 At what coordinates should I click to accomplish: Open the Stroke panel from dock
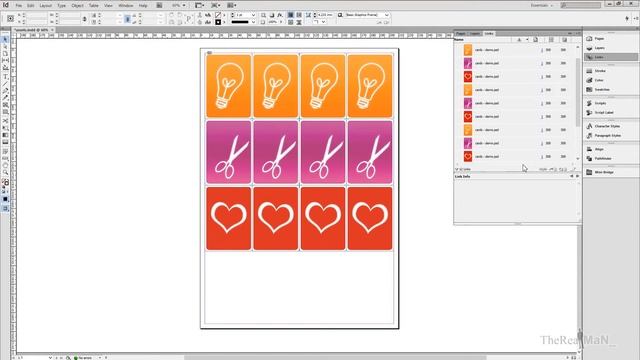tap(611, 71)
